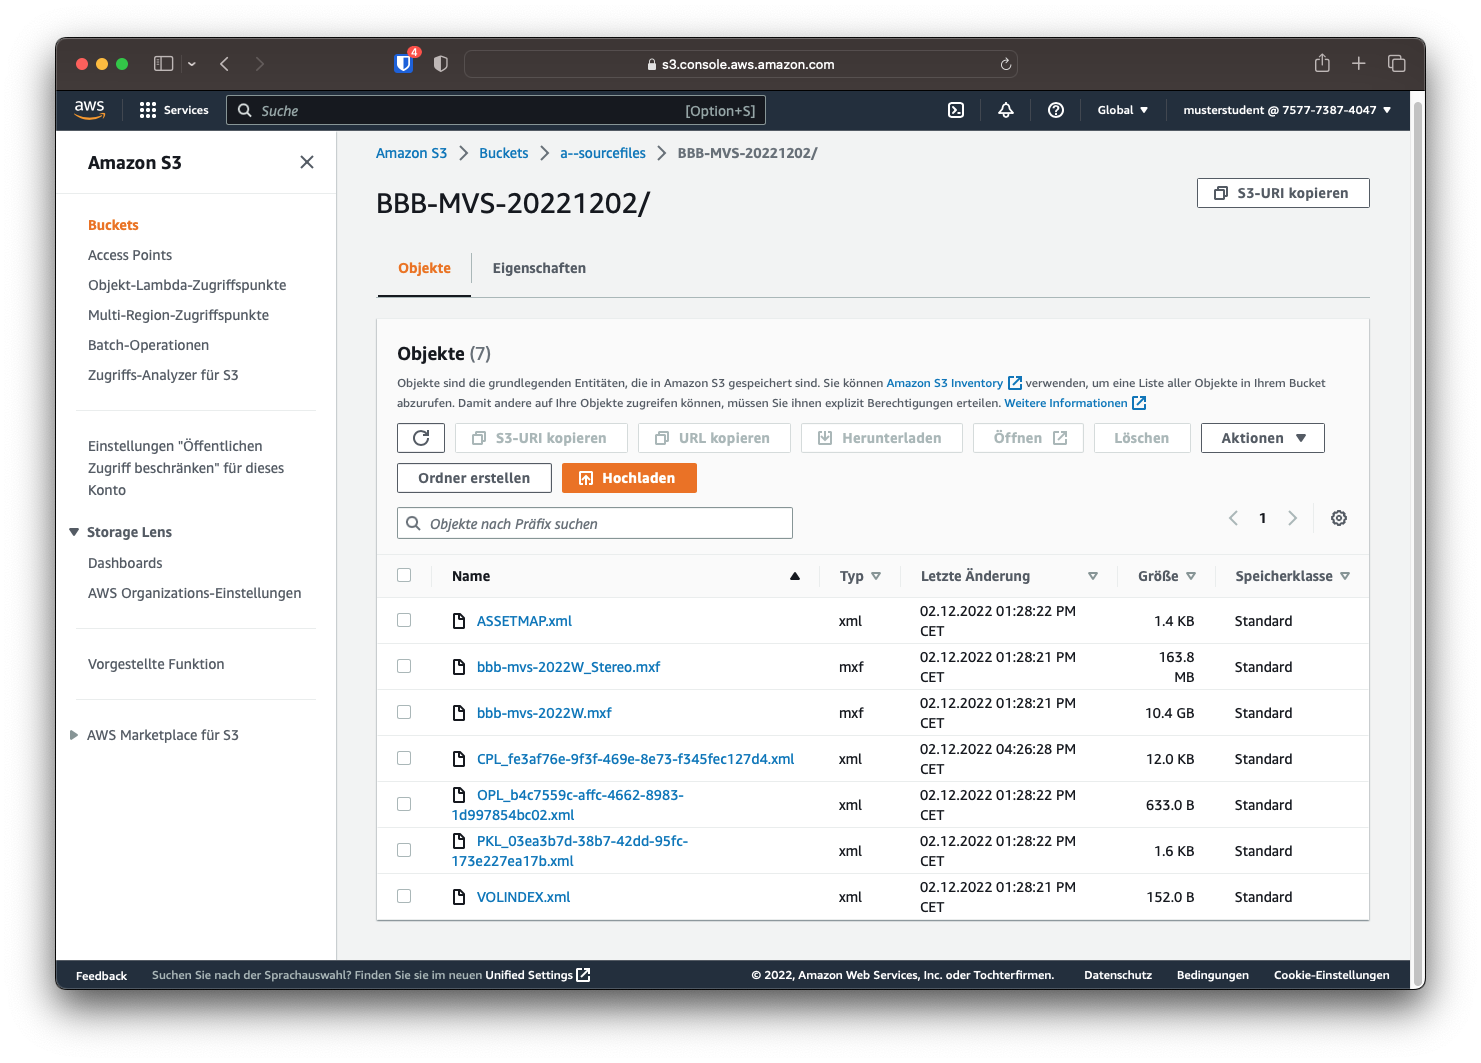Sort by Name column arrow
1481x1063 pixels.
[x=795, y=576]
